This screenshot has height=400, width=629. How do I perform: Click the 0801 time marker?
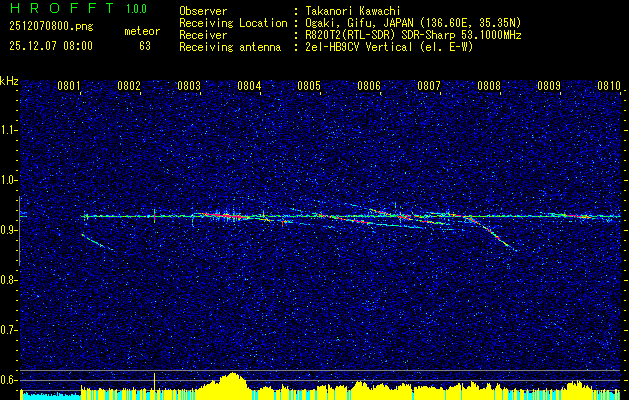[x=68, y=86]
